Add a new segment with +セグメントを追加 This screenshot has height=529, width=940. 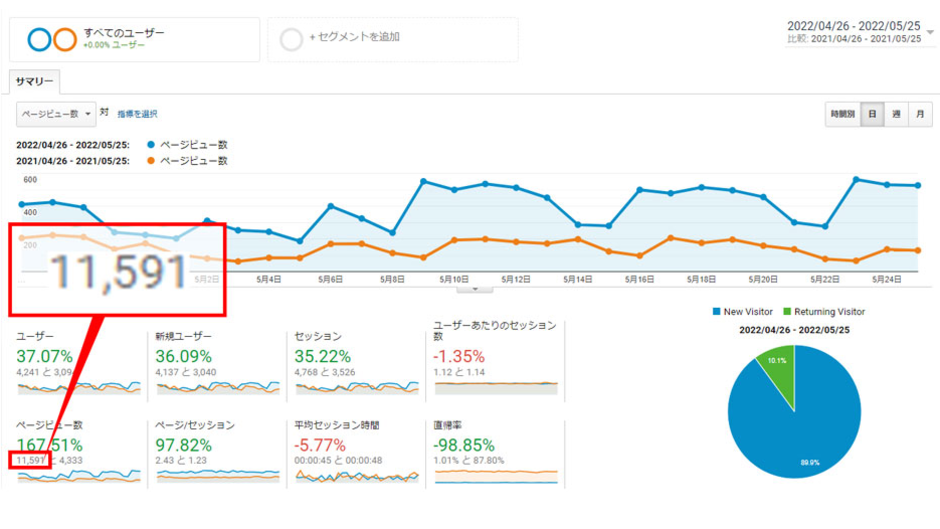tap(393, 40)
